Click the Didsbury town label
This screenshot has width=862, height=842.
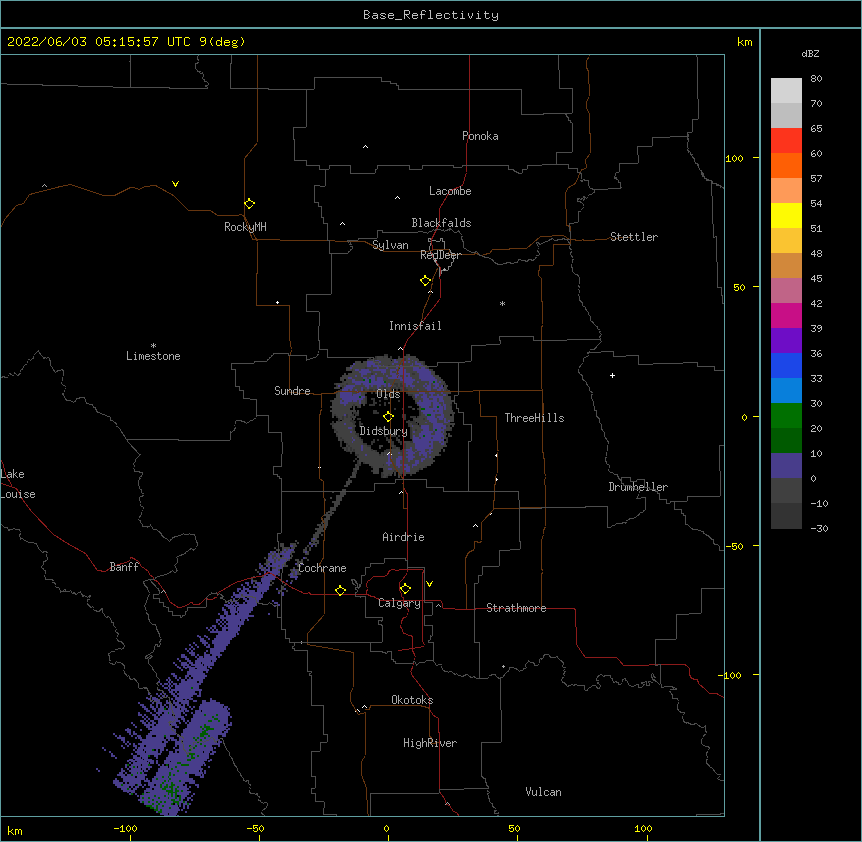point(383,431)
